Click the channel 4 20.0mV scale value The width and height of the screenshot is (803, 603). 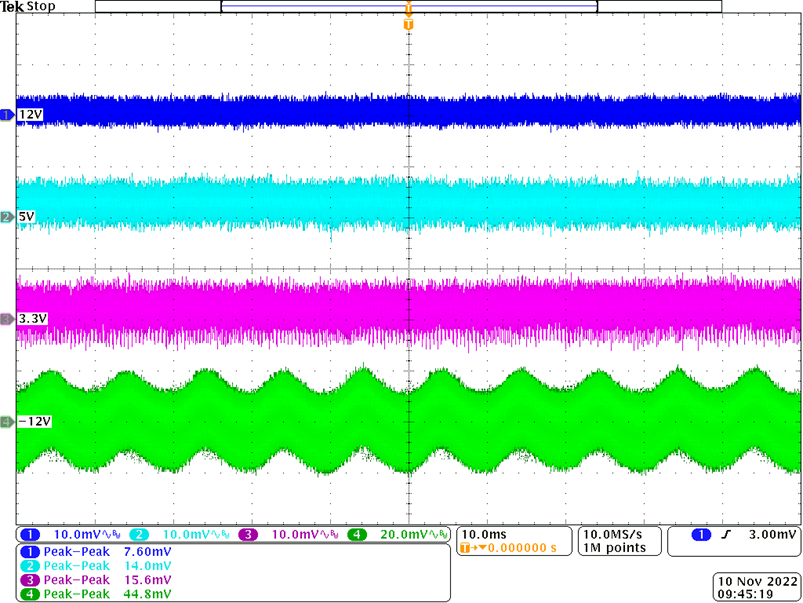pos(404,534)
